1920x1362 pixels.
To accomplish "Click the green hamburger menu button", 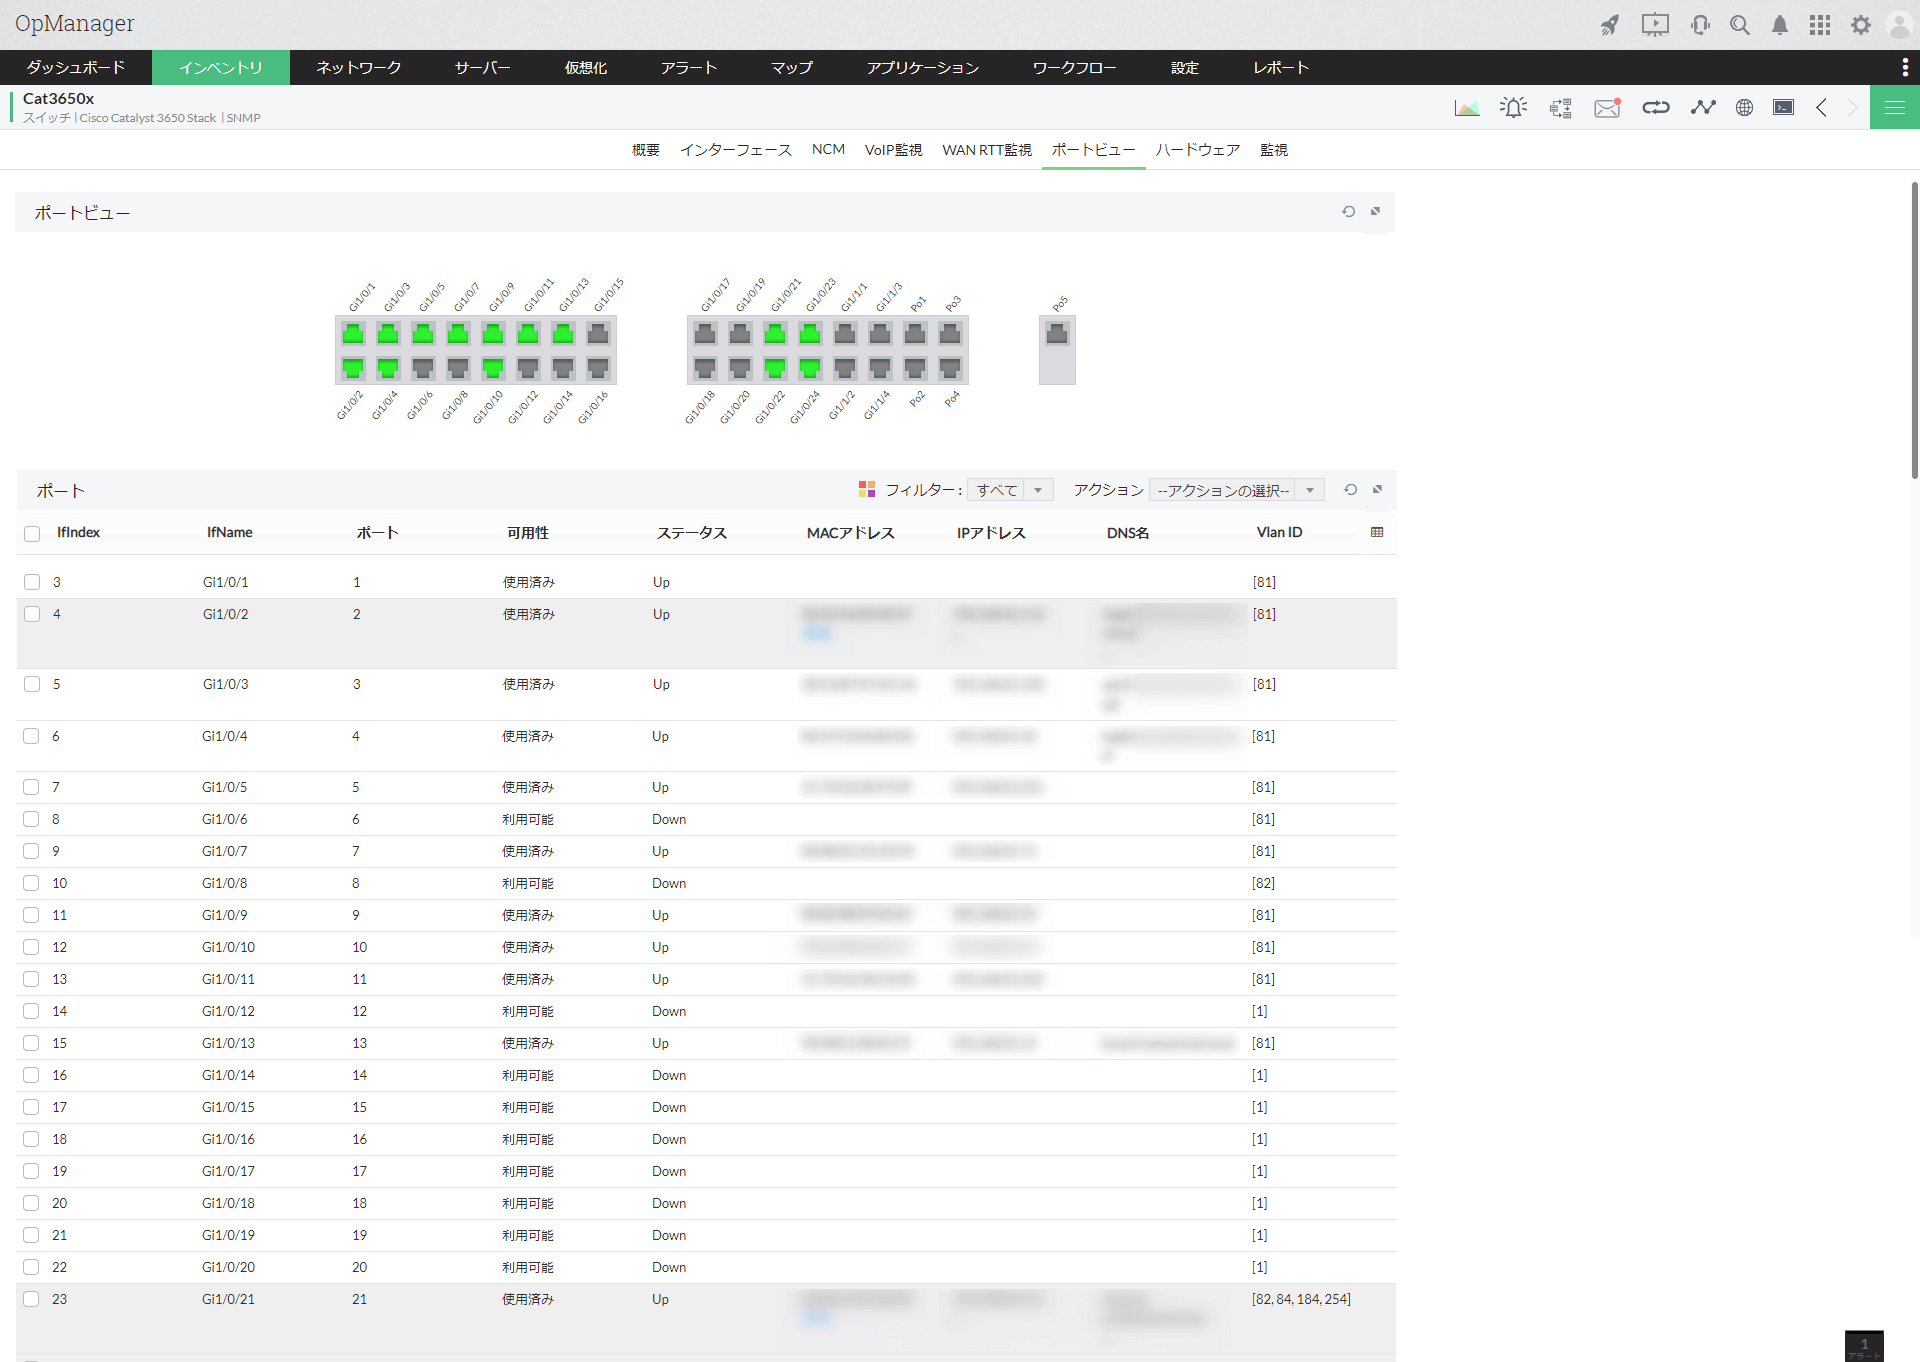I will click(1894, 108).
